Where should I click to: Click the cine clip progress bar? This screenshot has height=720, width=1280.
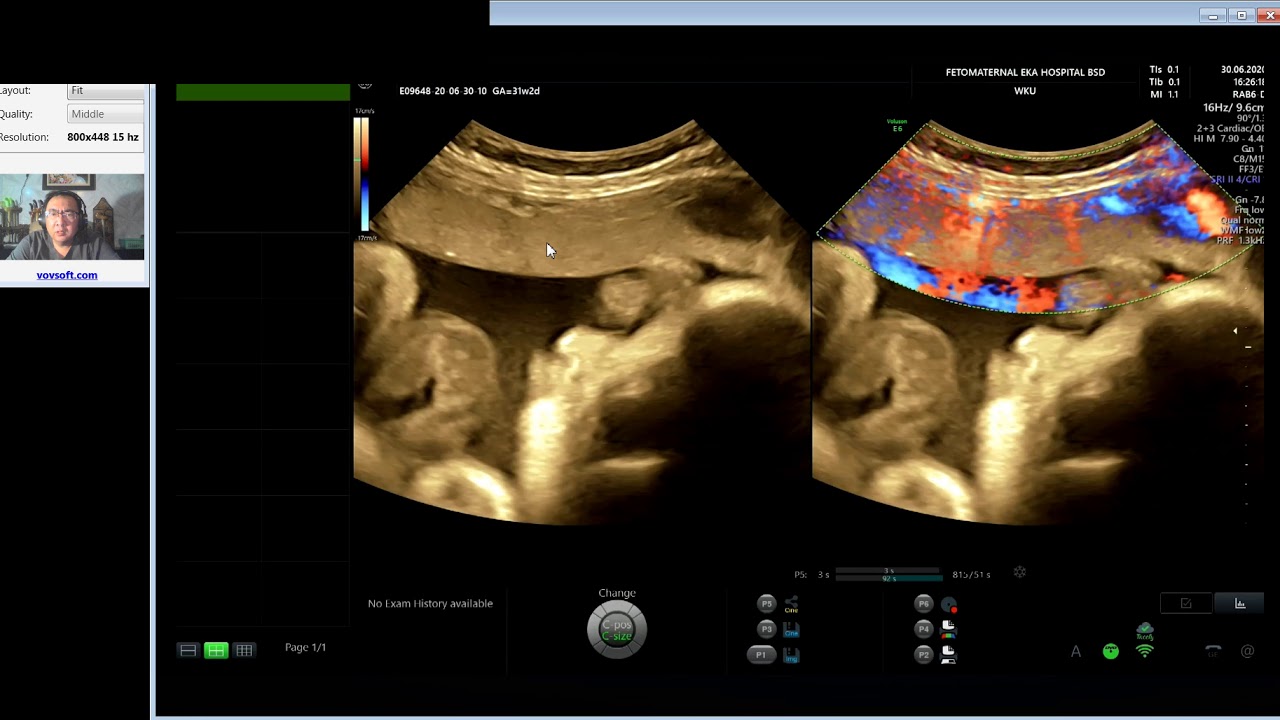pyautogui.click(x=888, y=575)
